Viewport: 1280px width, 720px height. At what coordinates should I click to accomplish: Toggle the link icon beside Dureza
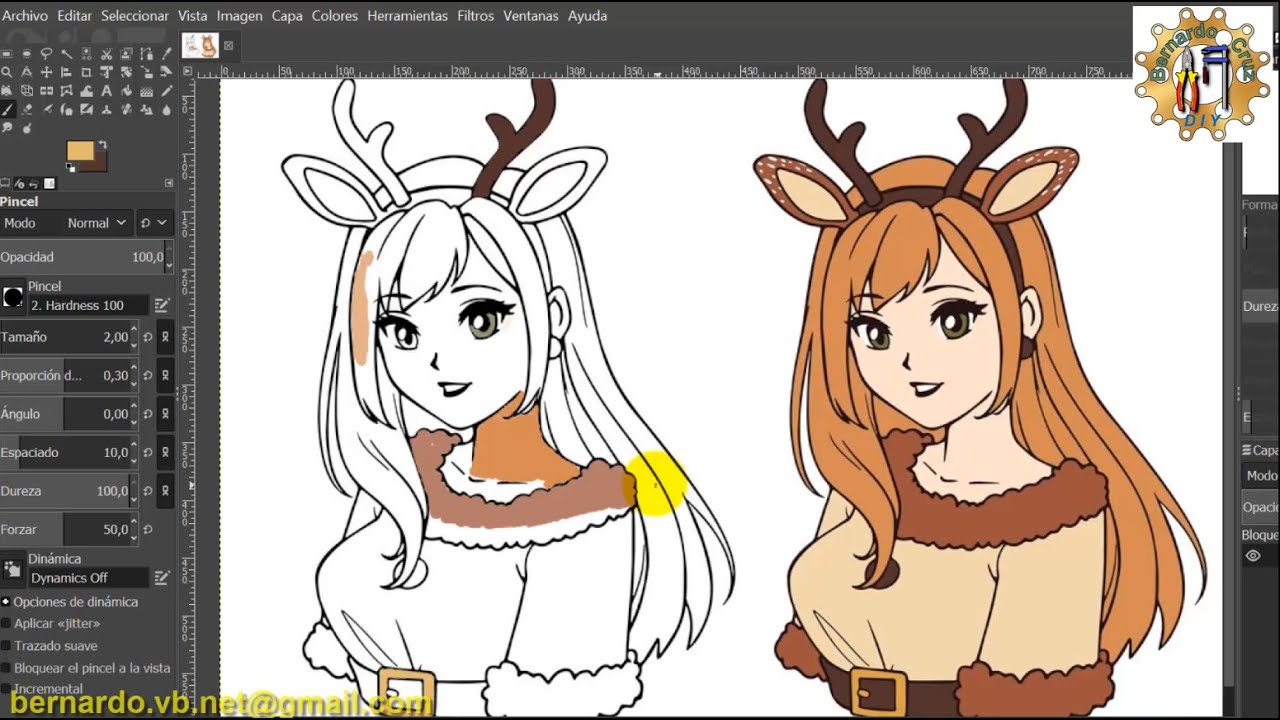click(x=166, y=491)
